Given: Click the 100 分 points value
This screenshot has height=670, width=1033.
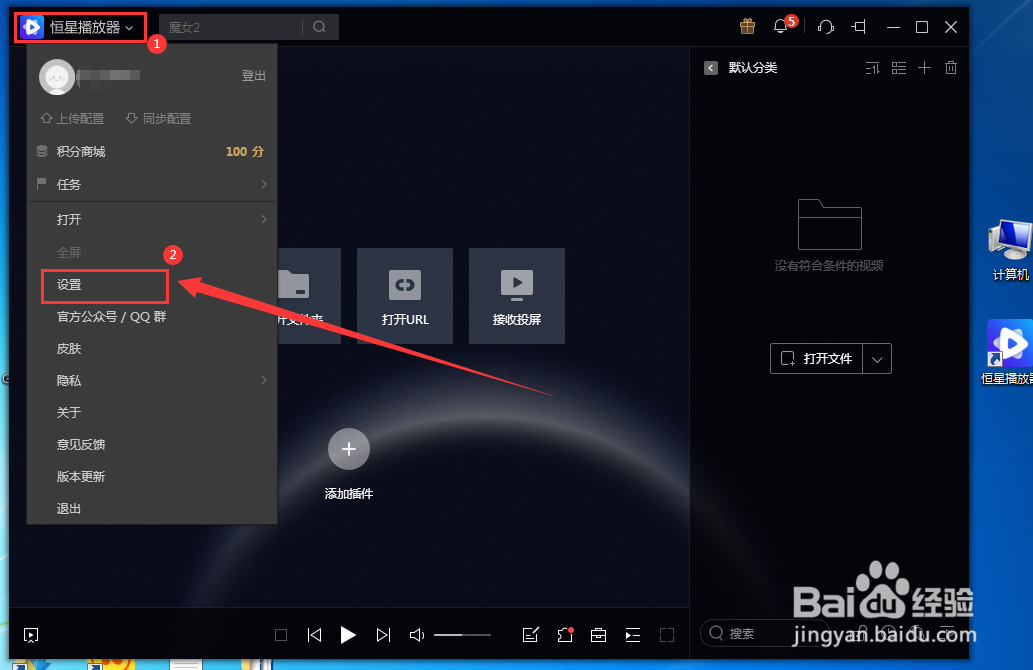Looking at the screenshot, I should point(244,152).
